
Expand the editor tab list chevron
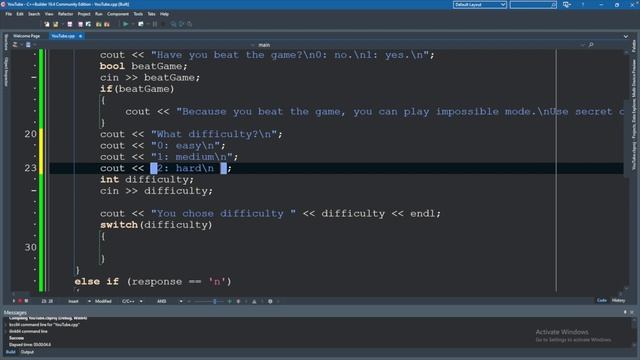(x=626, y=36)
